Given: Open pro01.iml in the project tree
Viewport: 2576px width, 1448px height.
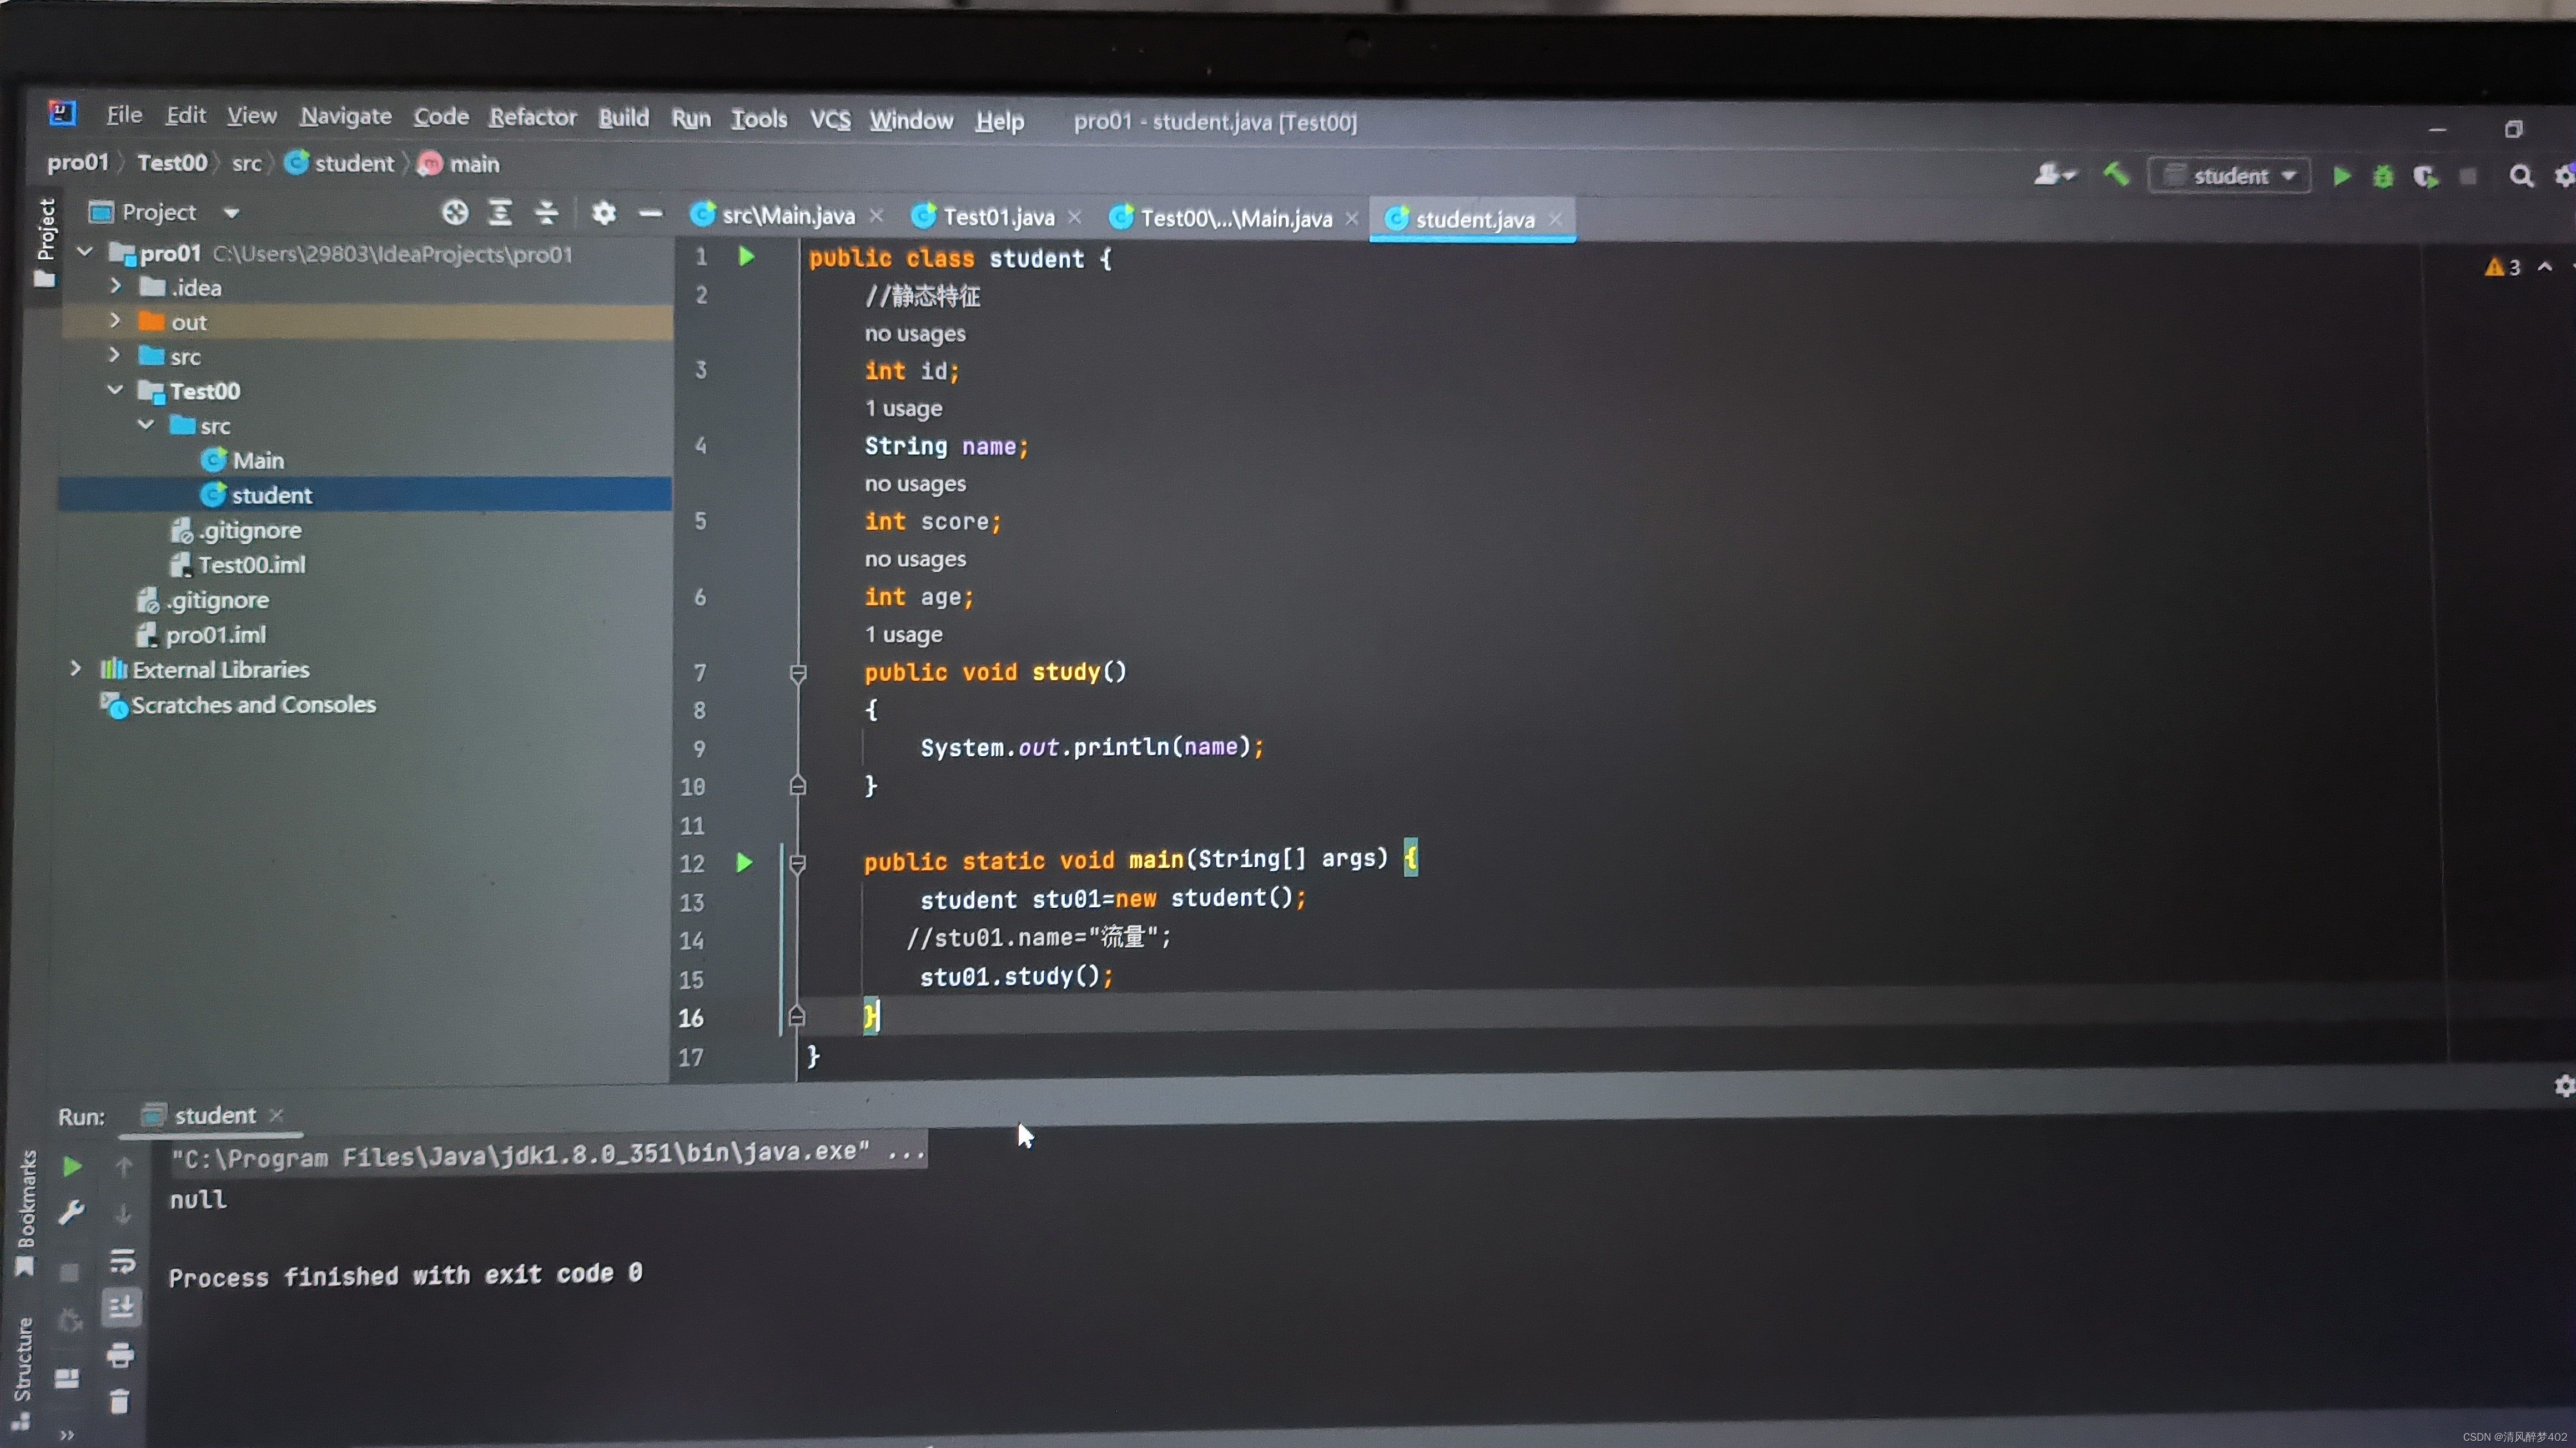Looking at the screenshot, I should pyautogui.click(x=215, y=635).
